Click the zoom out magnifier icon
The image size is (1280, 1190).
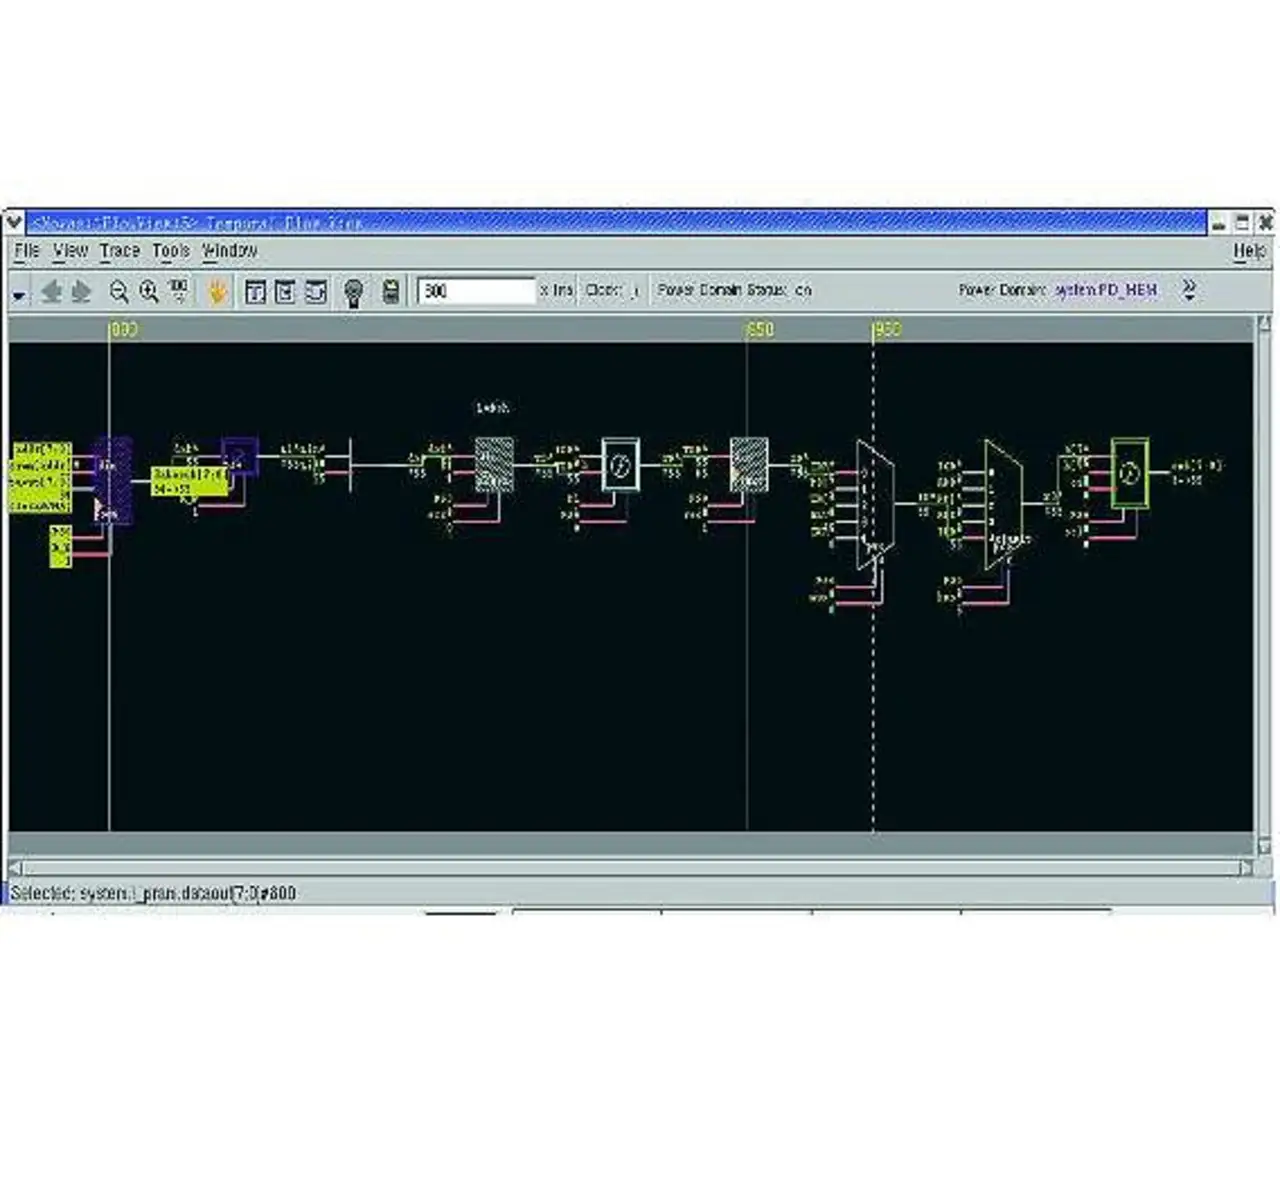tap(119, 291)
